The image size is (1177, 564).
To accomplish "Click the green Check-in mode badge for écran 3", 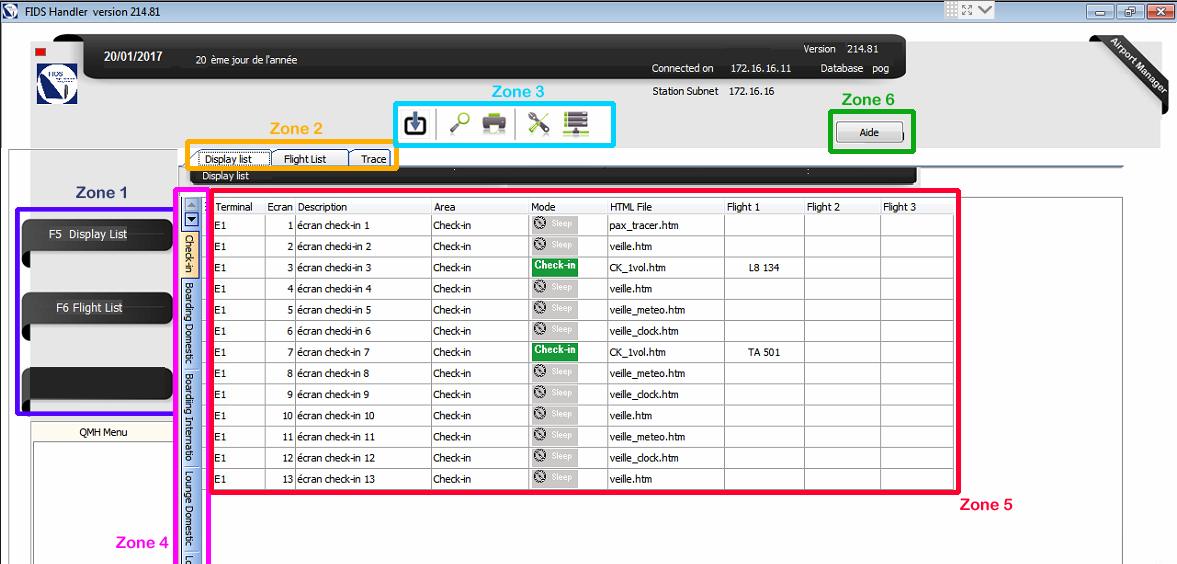I will [x=554, y=267].
